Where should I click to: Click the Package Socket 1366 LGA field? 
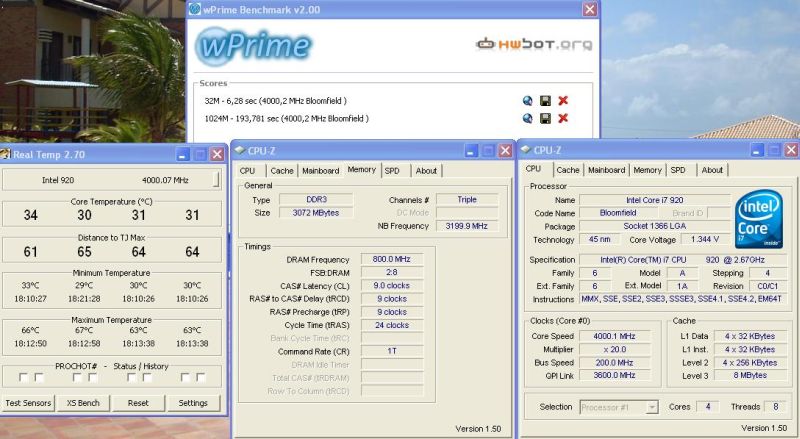click(655, 226)
